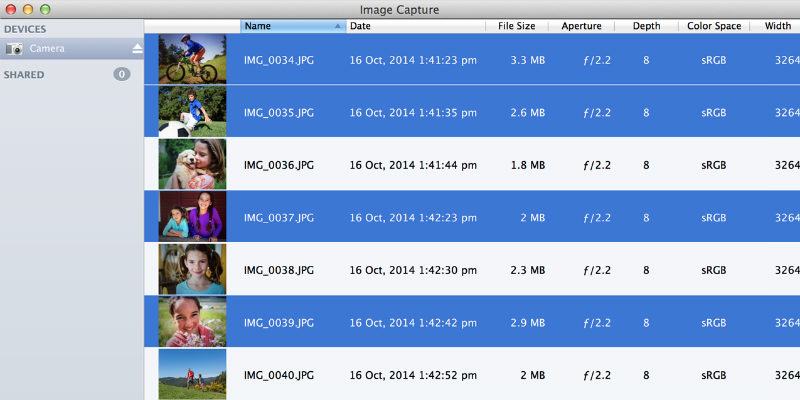Click the shared devices count badge
This screenshot has width=800, height=400.
[x=121, y=74]
